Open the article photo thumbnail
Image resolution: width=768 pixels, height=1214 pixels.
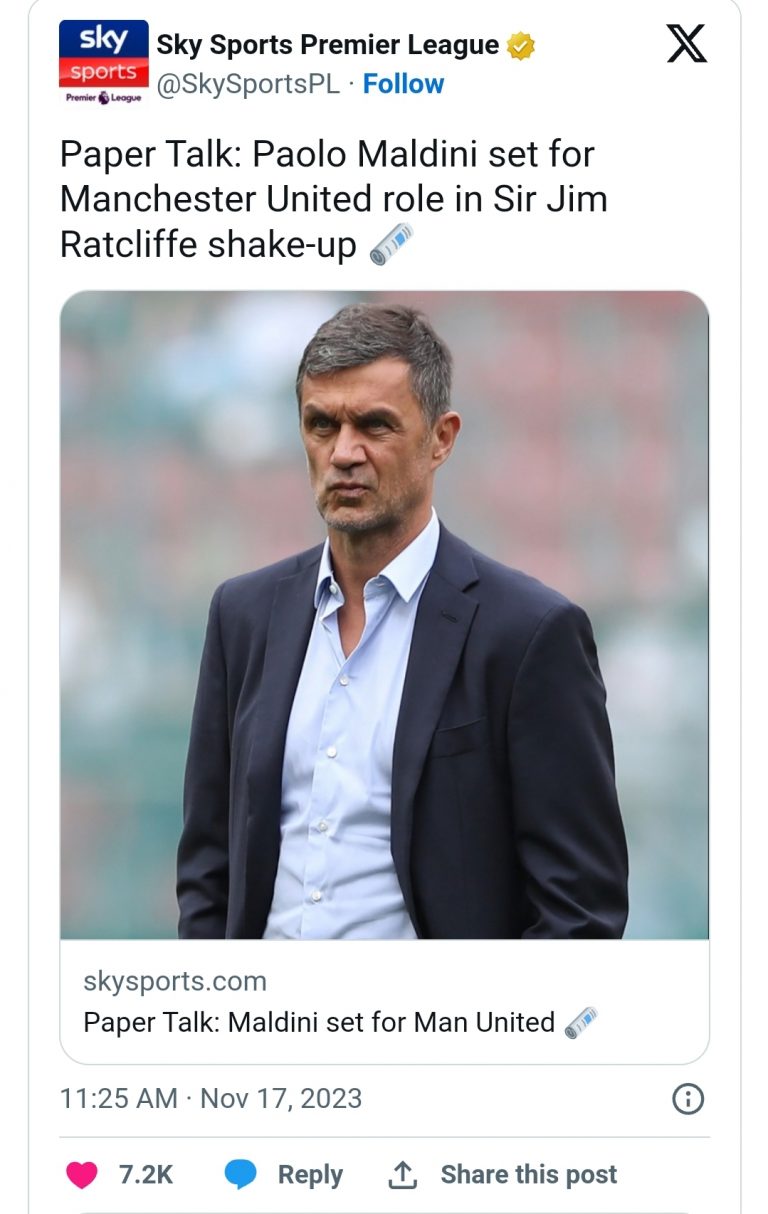[x=384, y=615]
